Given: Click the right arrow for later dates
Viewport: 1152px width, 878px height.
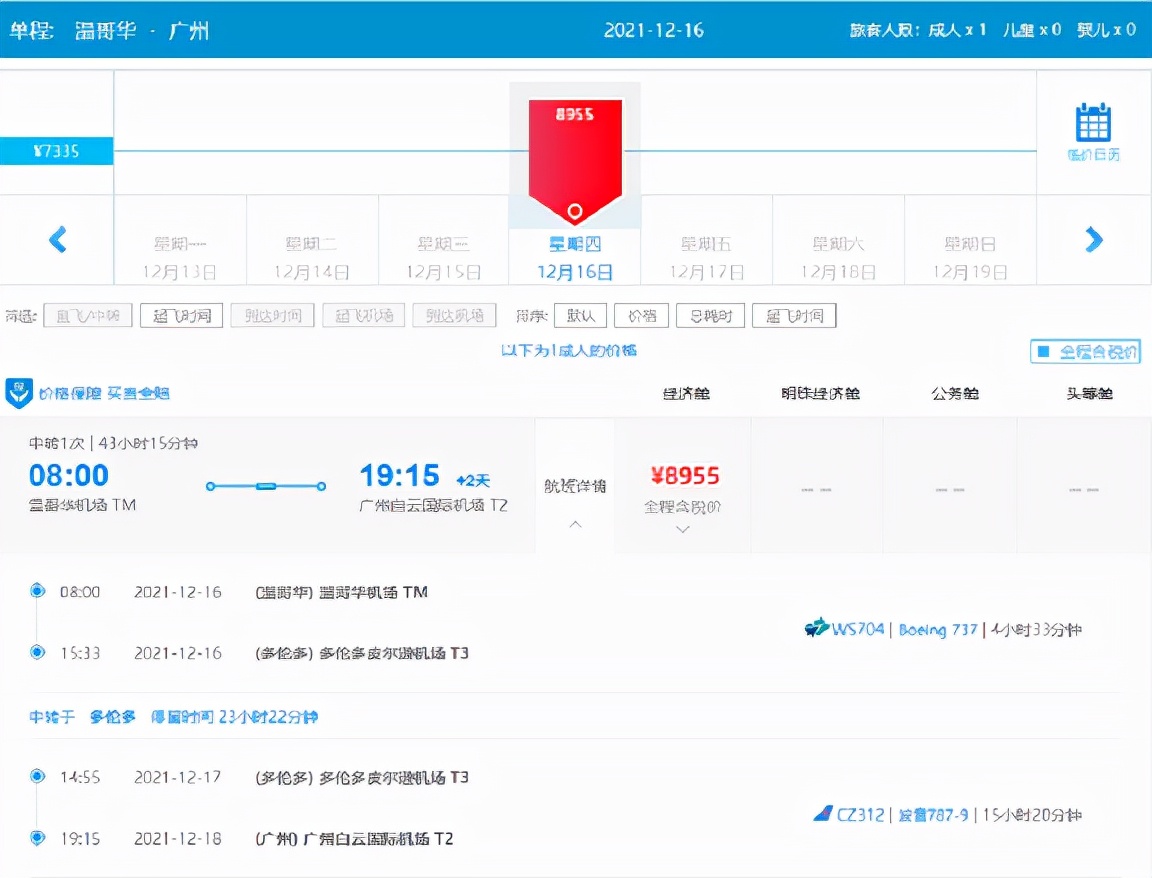Looking at the screenshot, I should pos(1094,240).
